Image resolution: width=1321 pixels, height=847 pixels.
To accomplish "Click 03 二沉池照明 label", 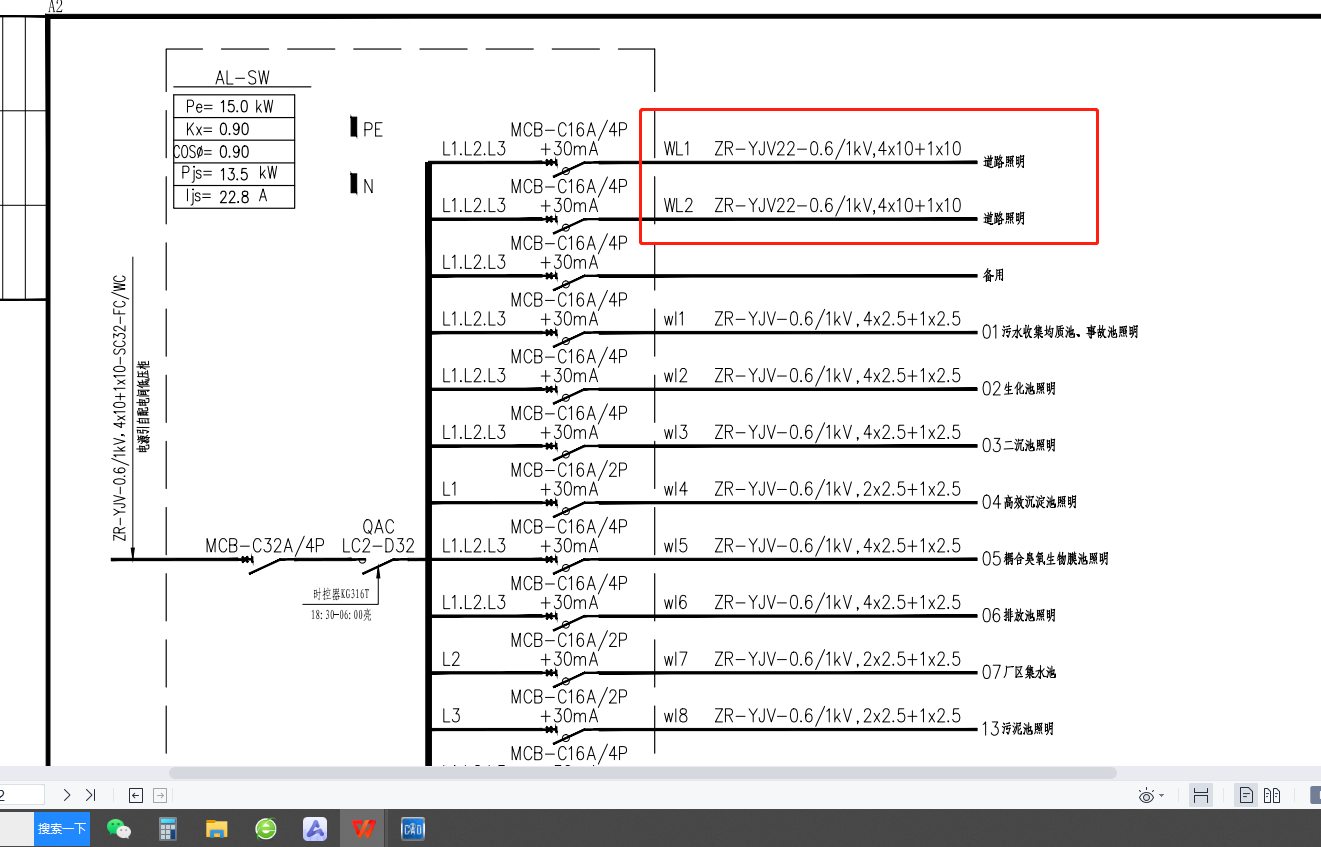I will click(1018, 446).
